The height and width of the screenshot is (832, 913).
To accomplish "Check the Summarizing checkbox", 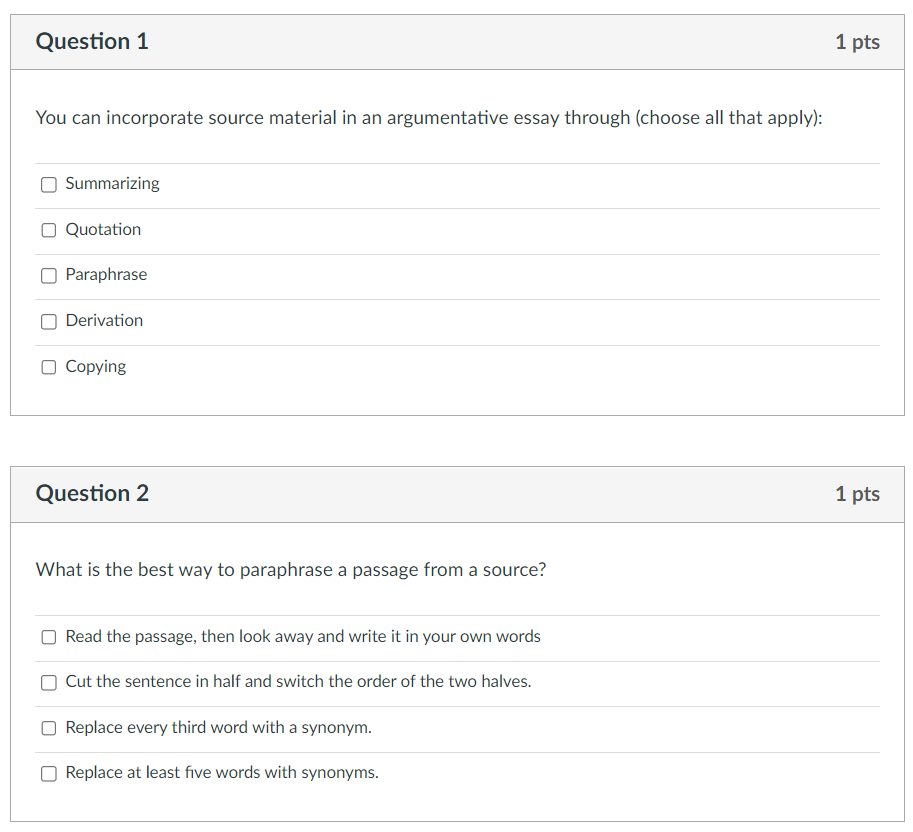I will coord(49,184).
